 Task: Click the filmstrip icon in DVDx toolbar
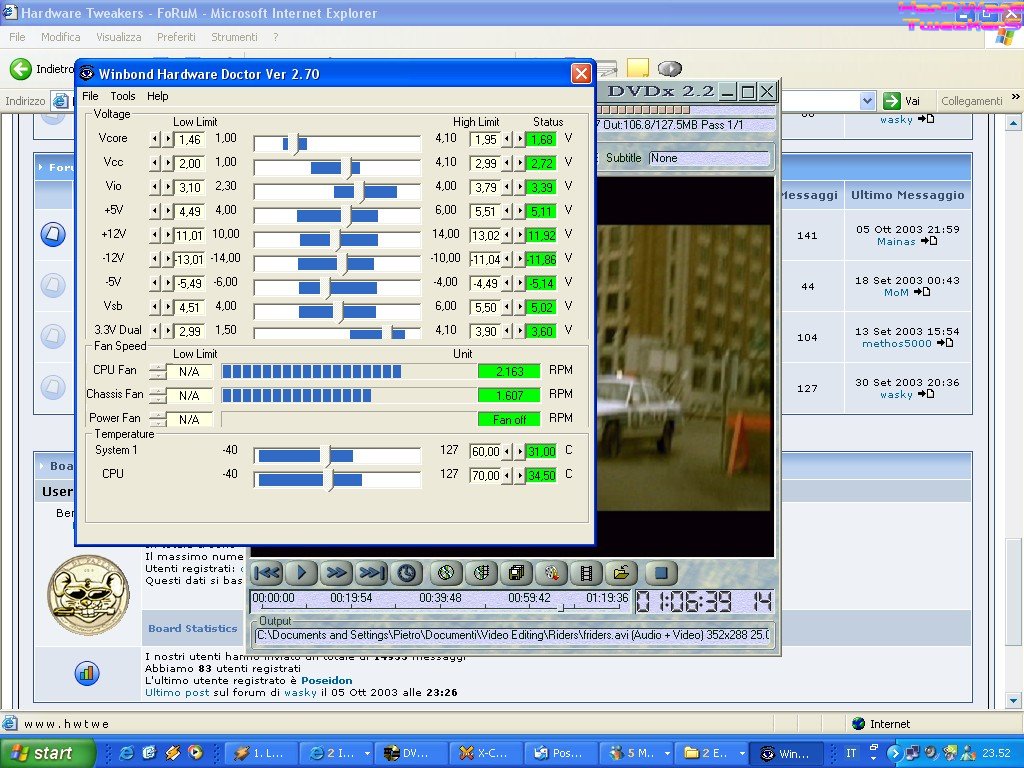pos(586,573)
